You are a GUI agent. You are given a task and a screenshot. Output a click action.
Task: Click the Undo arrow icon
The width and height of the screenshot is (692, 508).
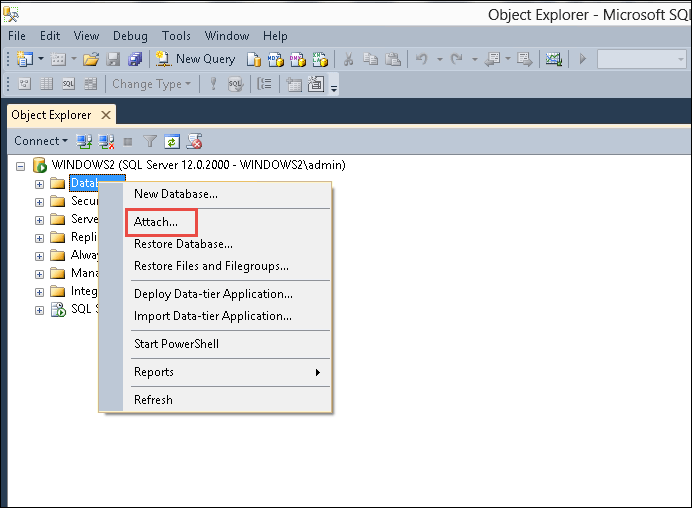tap(422, 59)
